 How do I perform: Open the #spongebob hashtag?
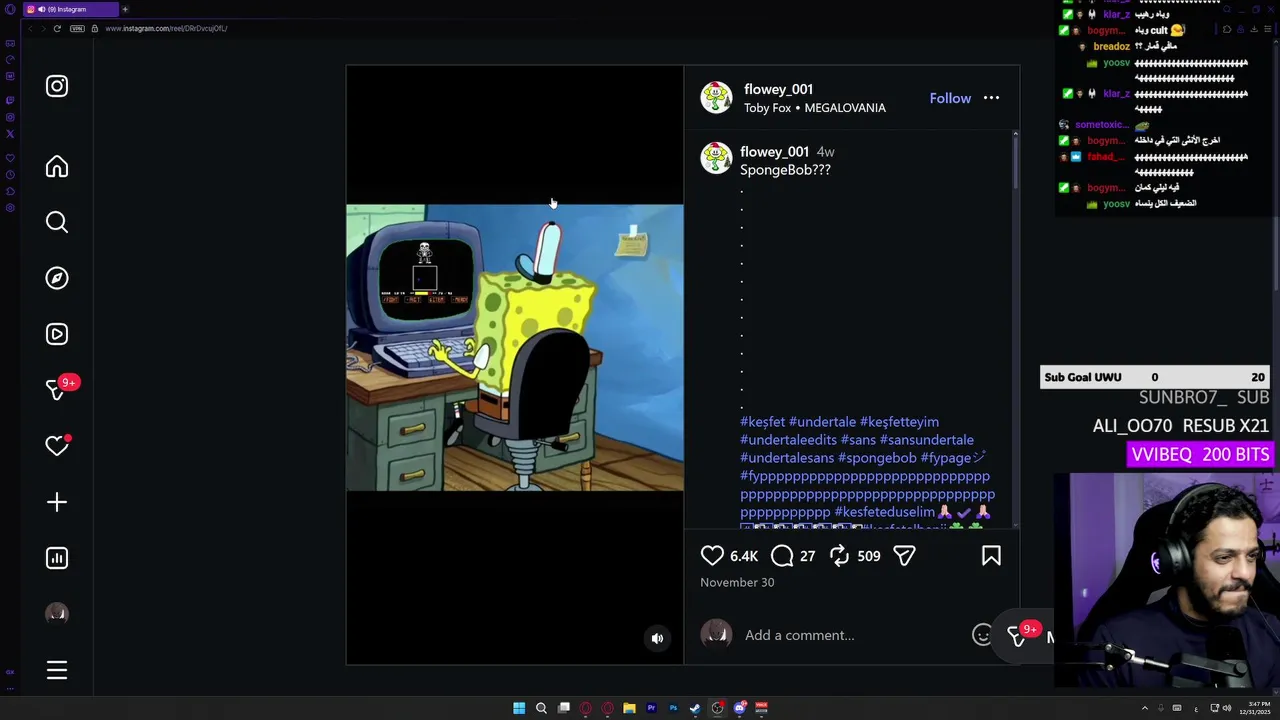tap(877, 458)
